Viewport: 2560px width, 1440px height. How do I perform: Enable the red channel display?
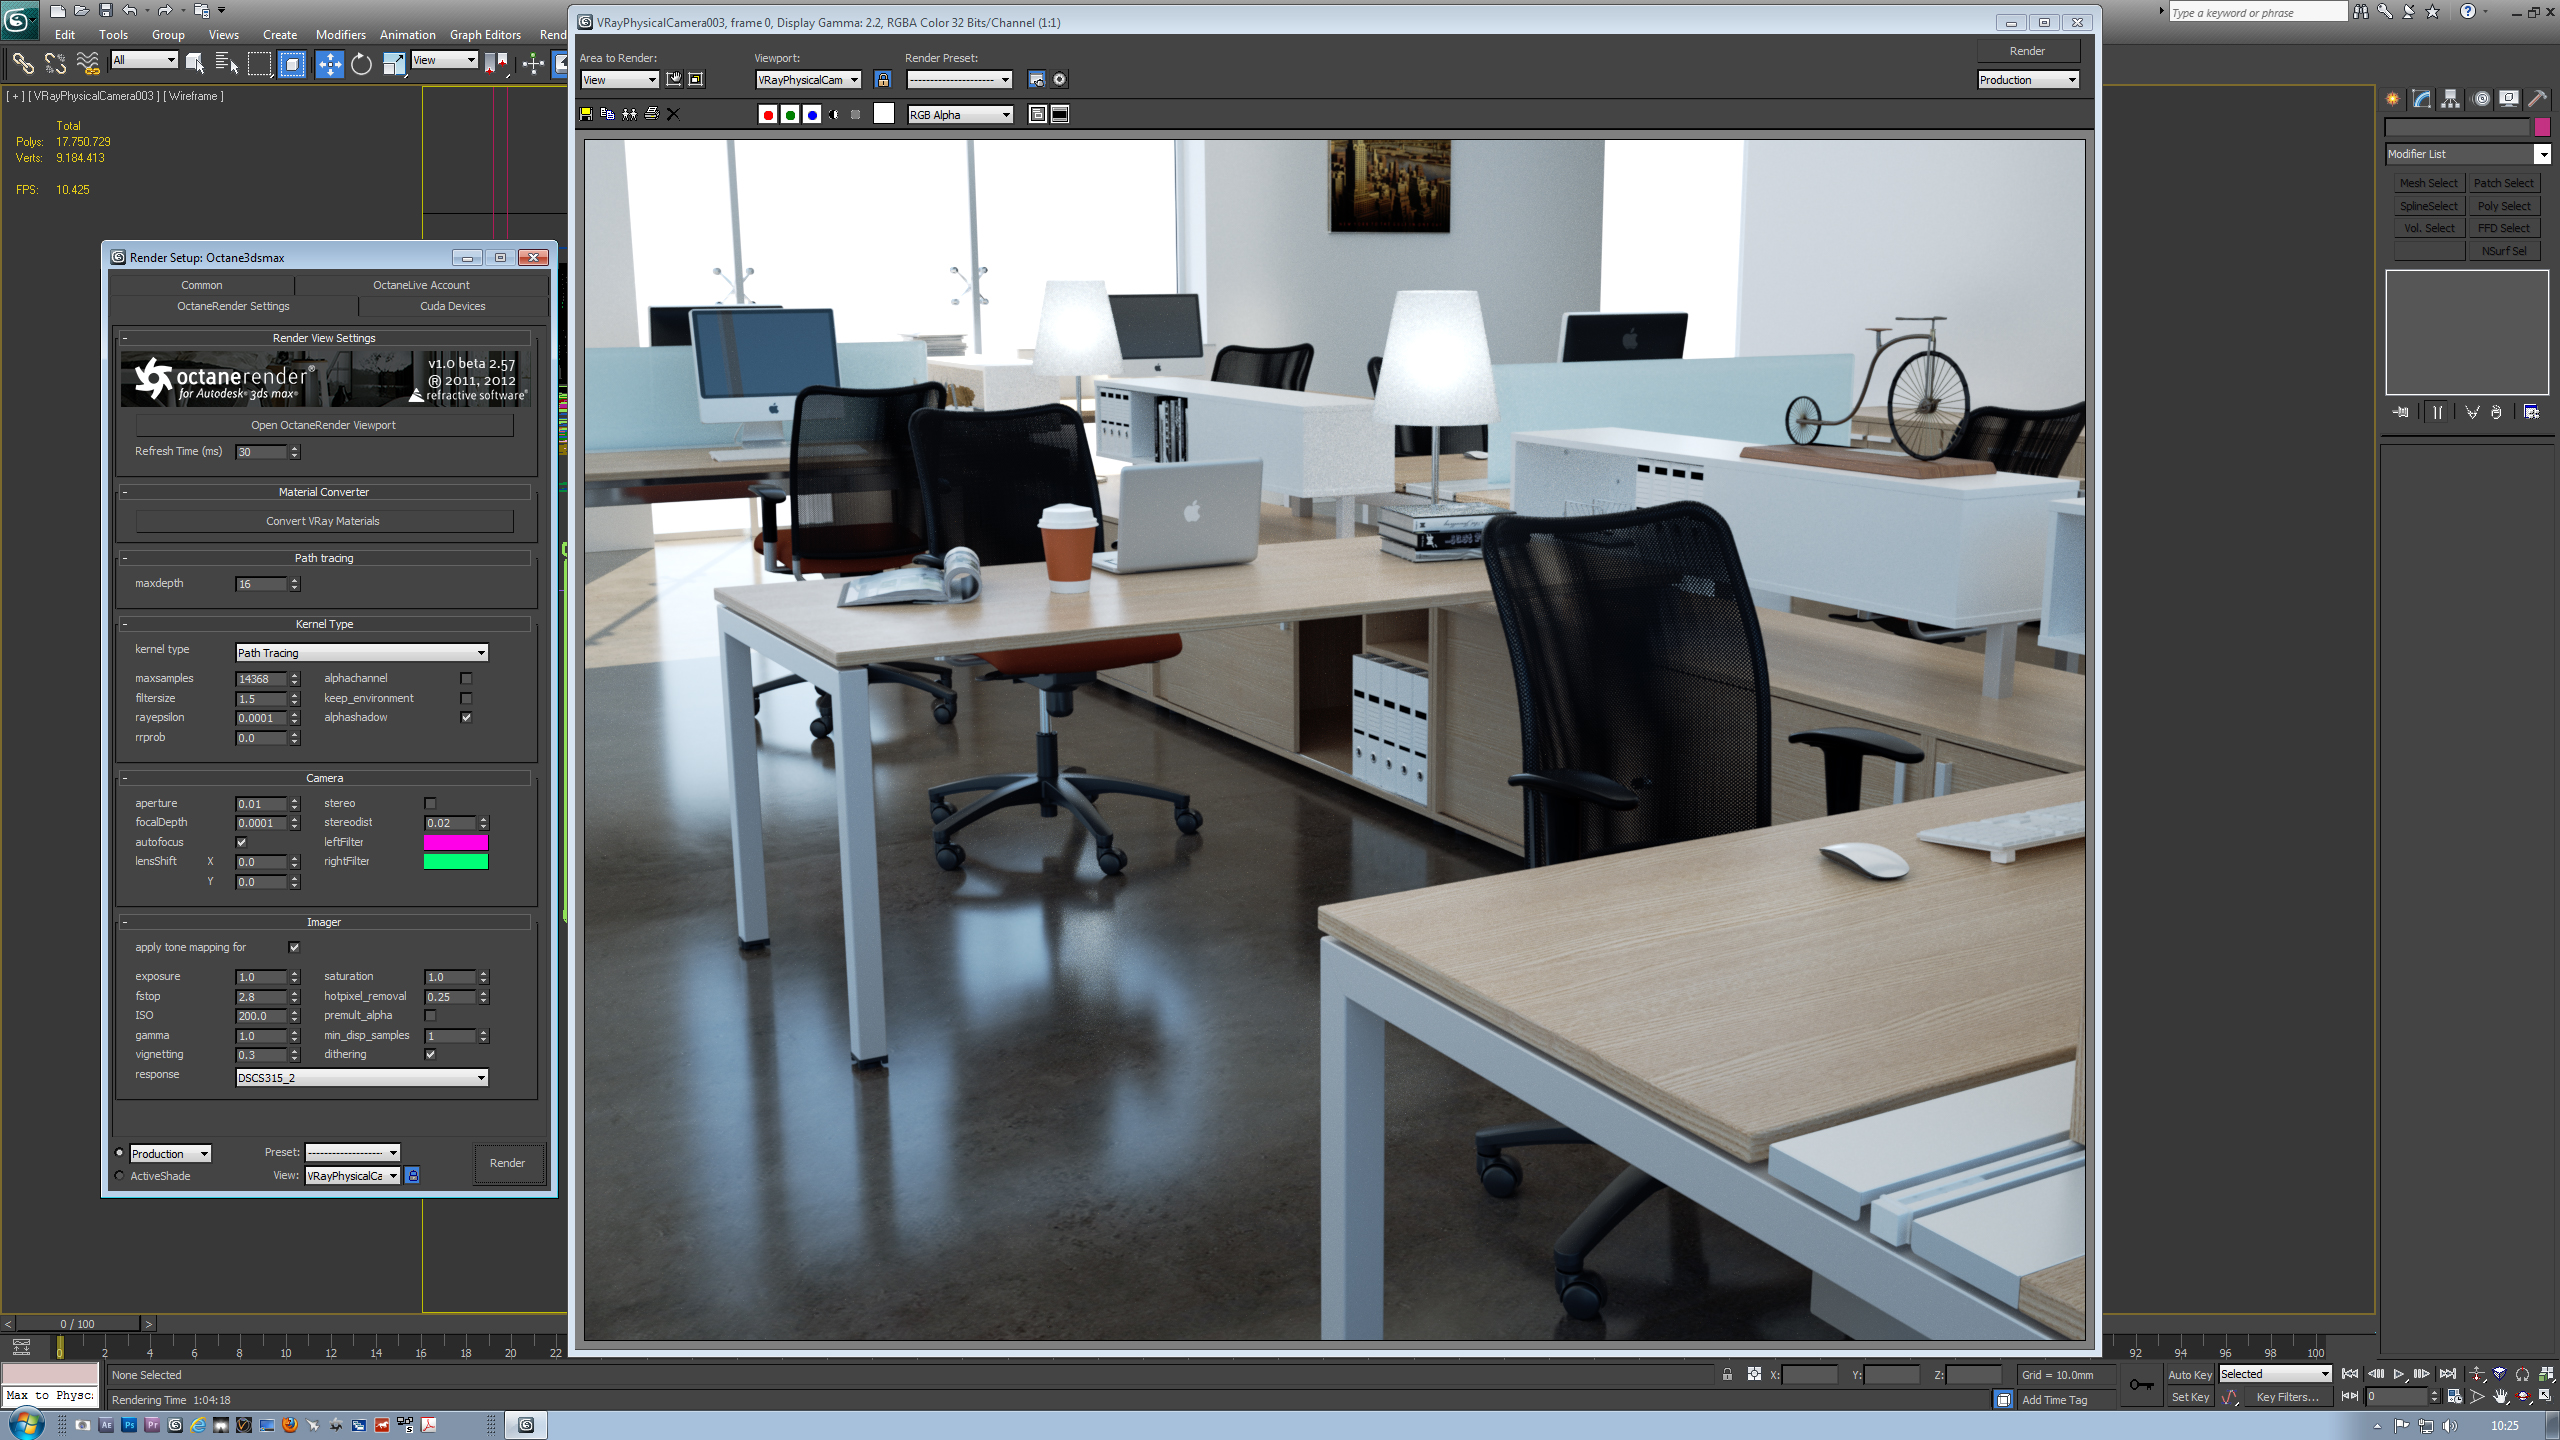pos(768,115)
